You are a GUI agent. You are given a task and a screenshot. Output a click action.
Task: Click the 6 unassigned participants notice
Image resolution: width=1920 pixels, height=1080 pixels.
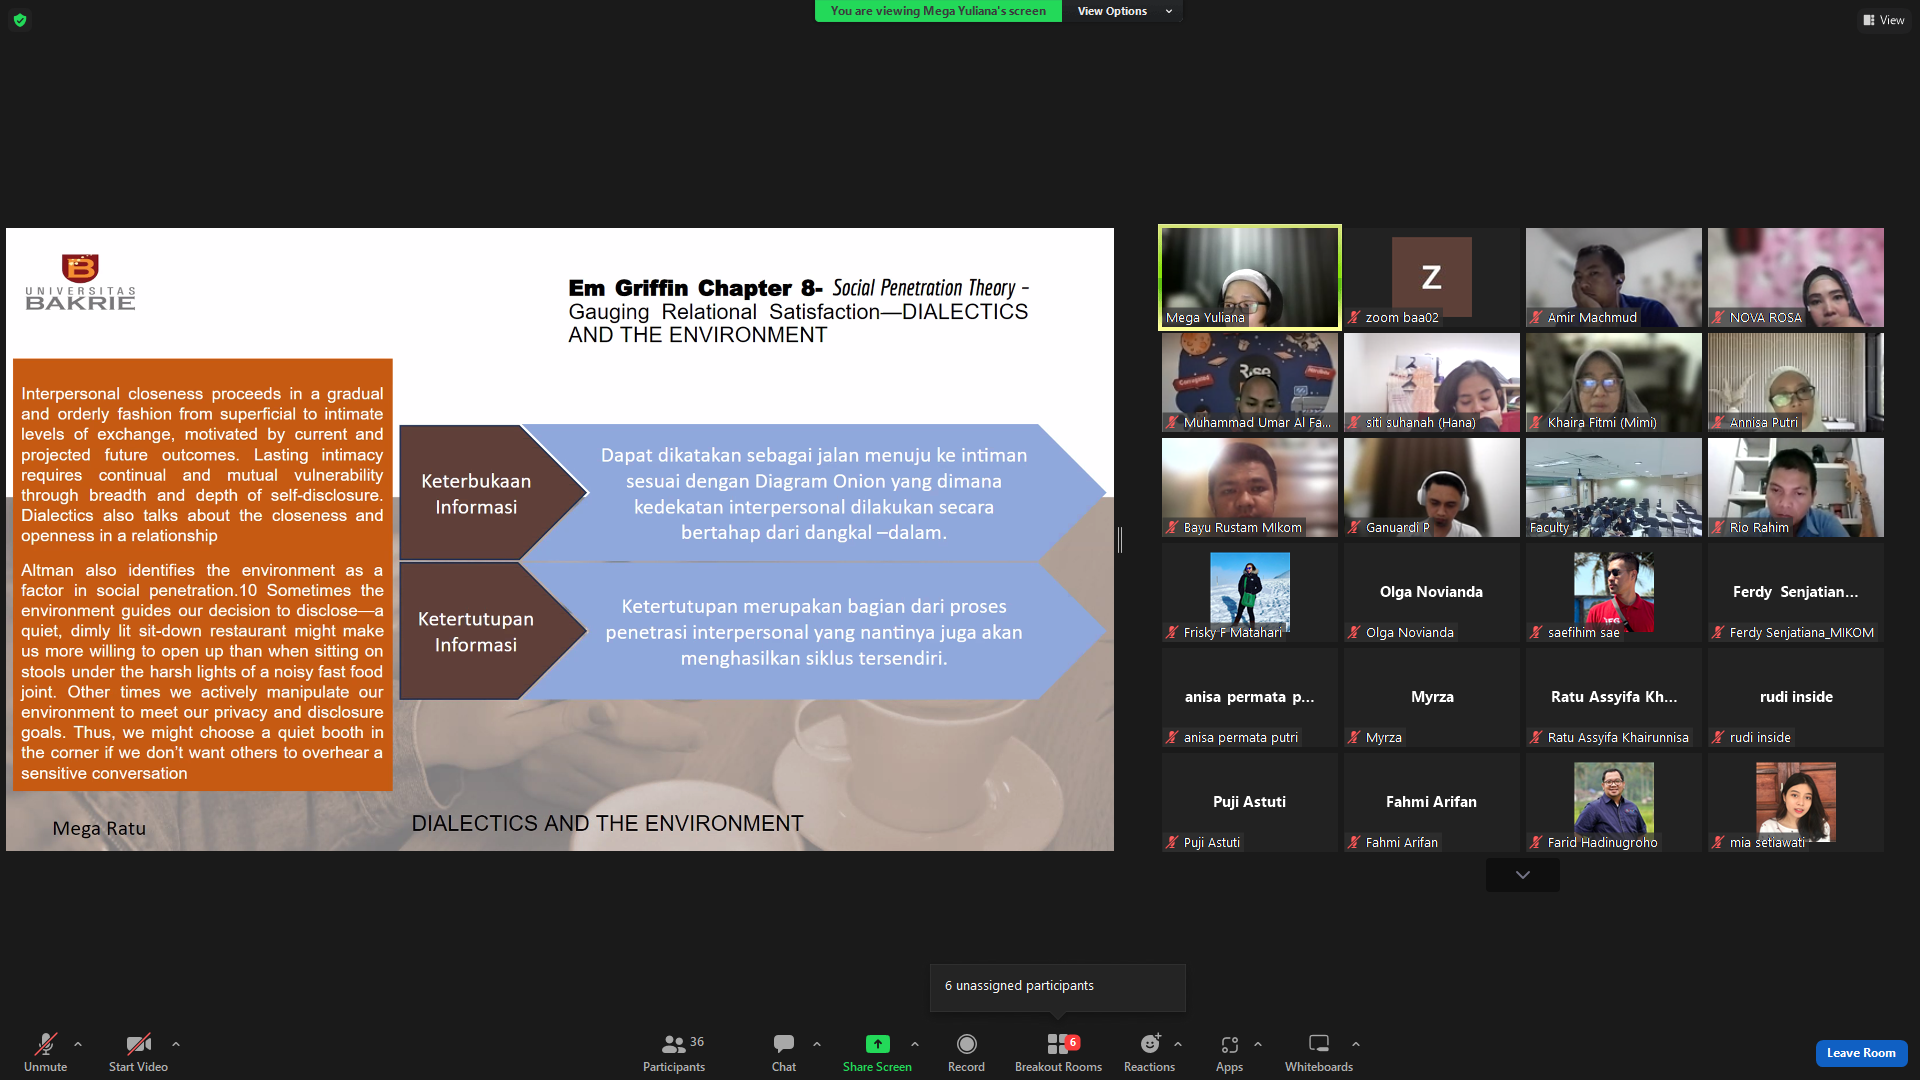(1058, 986)
